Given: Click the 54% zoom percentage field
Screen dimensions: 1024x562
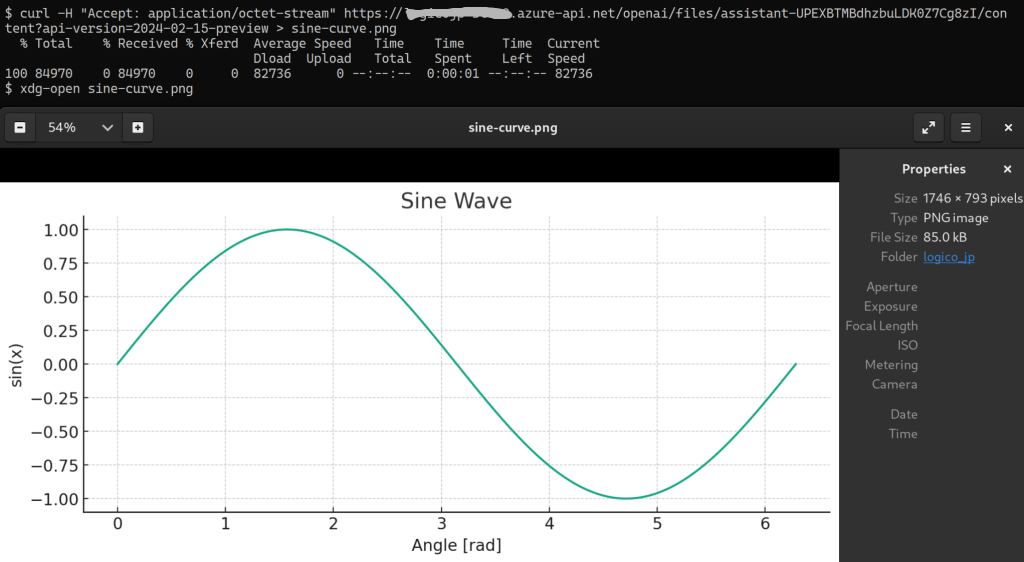Looking at the screenshot, I should click(x=62, y=128).
